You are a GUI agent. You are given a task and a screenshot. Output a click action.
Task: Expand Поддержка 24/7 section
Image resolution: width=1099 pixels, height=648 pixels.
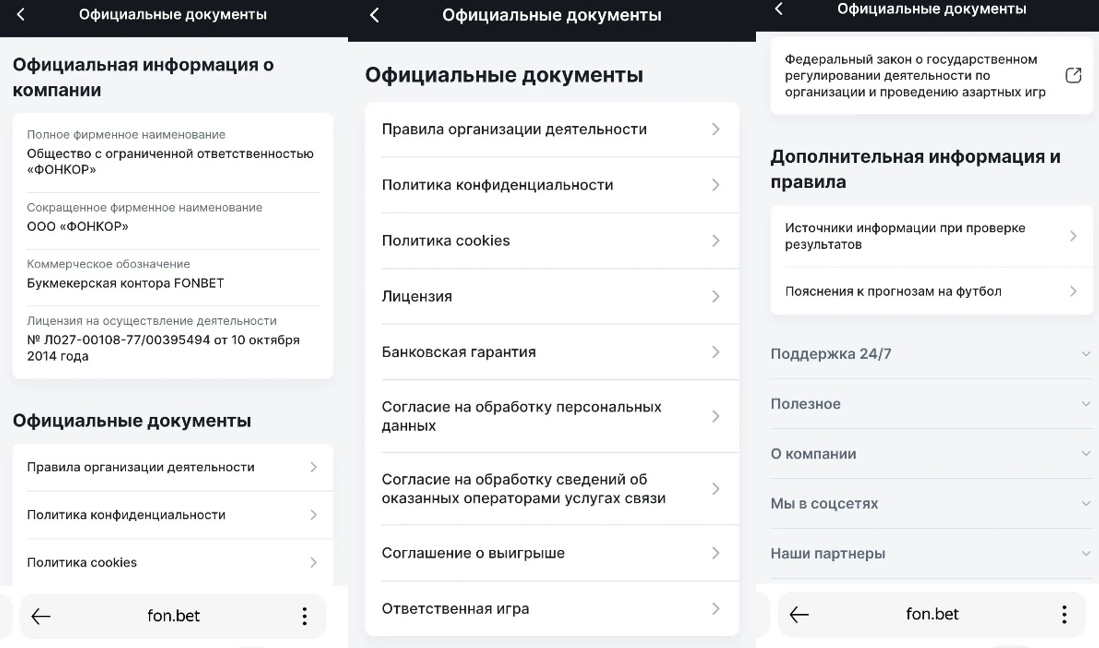click(931, 354)
